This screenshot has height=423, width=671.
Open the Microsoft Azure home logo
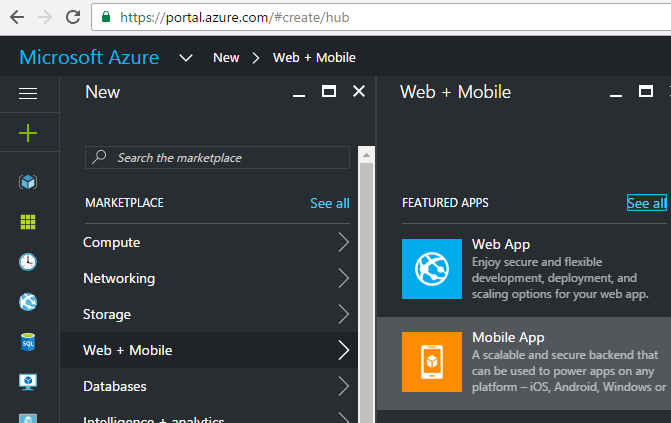tap(89, 57)
